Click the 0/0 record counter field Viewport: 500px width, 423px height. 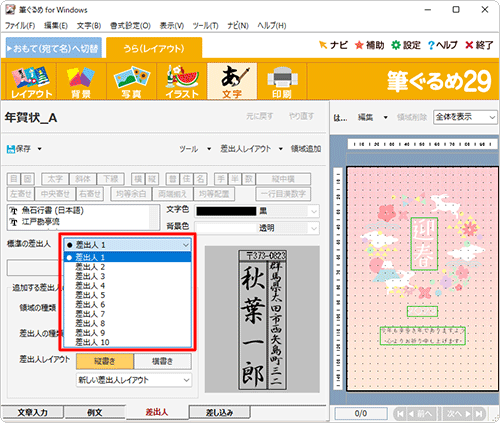point(361,414)
